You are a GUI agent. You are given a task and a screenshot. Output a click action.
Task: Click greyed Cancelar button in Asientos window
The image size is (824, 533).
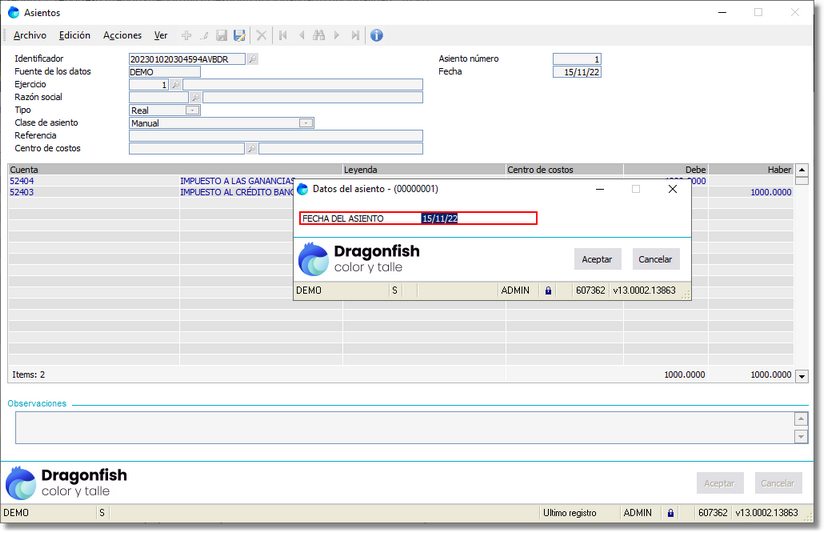(778, 483)
